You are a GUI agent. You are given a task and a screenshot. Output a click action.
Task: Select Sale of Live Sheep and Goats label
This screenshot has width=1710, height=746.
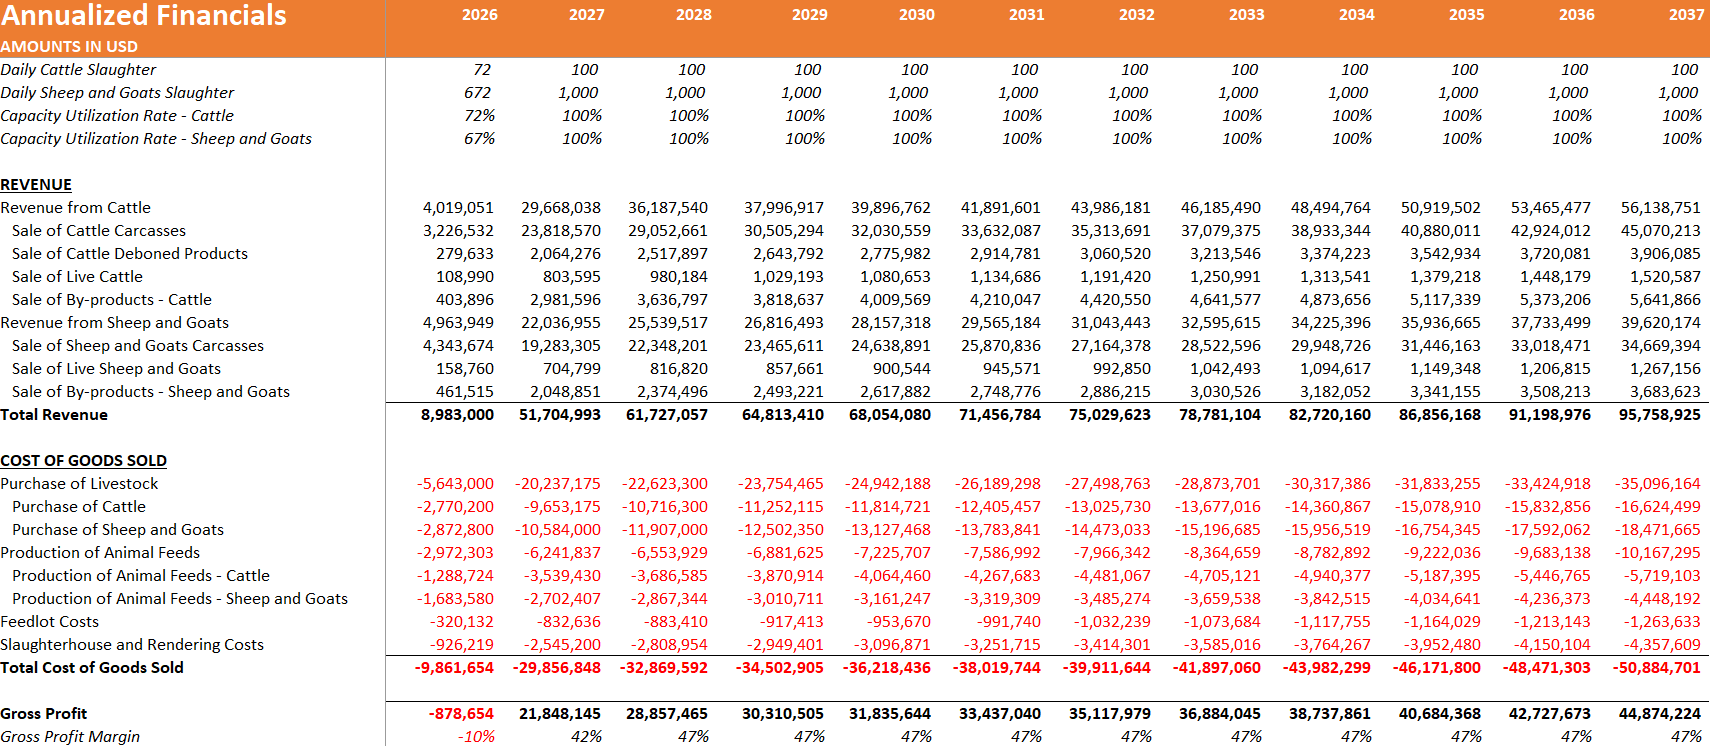click(x=116, y=368)
